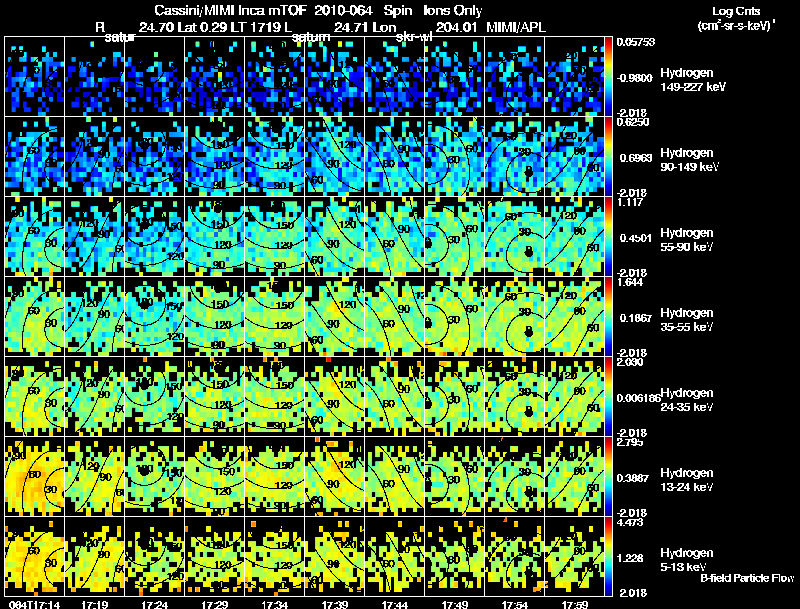
Task: Click the color bar for the 13-24 keV row
Action: click(x=608, y=476)
